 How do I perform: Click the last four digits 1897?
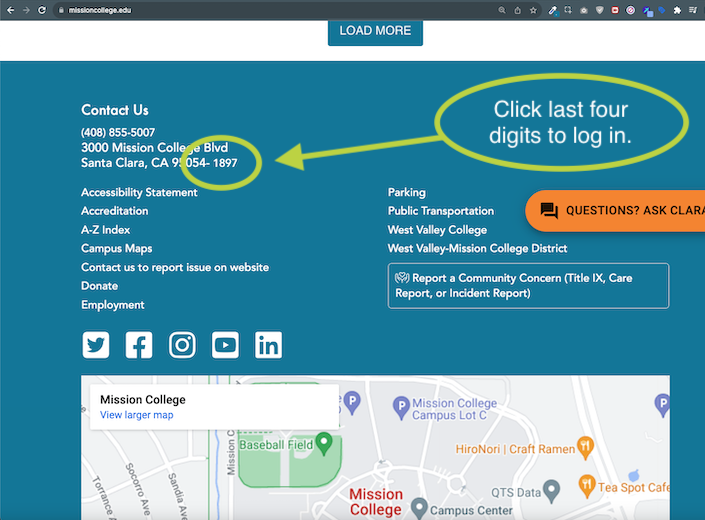[225, 163]
